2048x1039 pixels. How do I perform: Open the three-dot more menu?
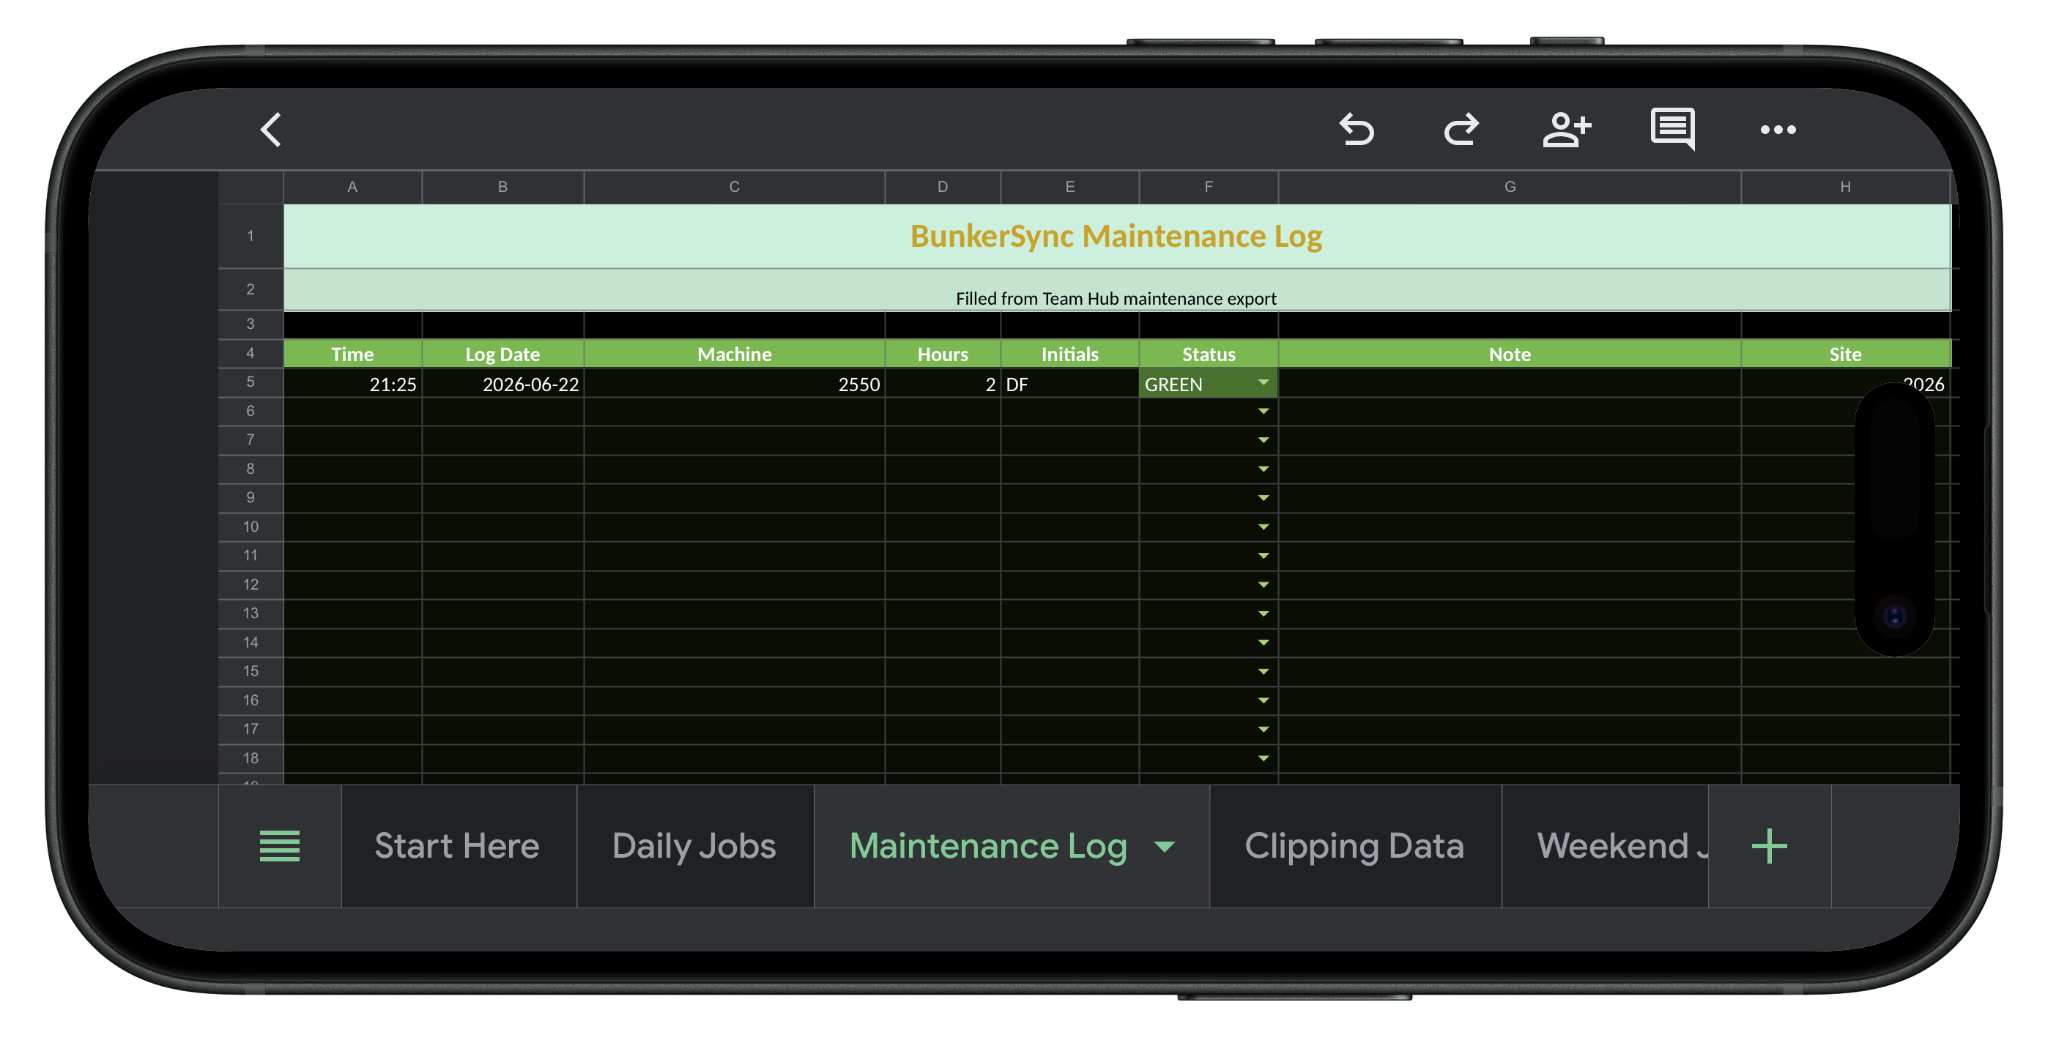pyautogui.click(x=1778, y=130)
